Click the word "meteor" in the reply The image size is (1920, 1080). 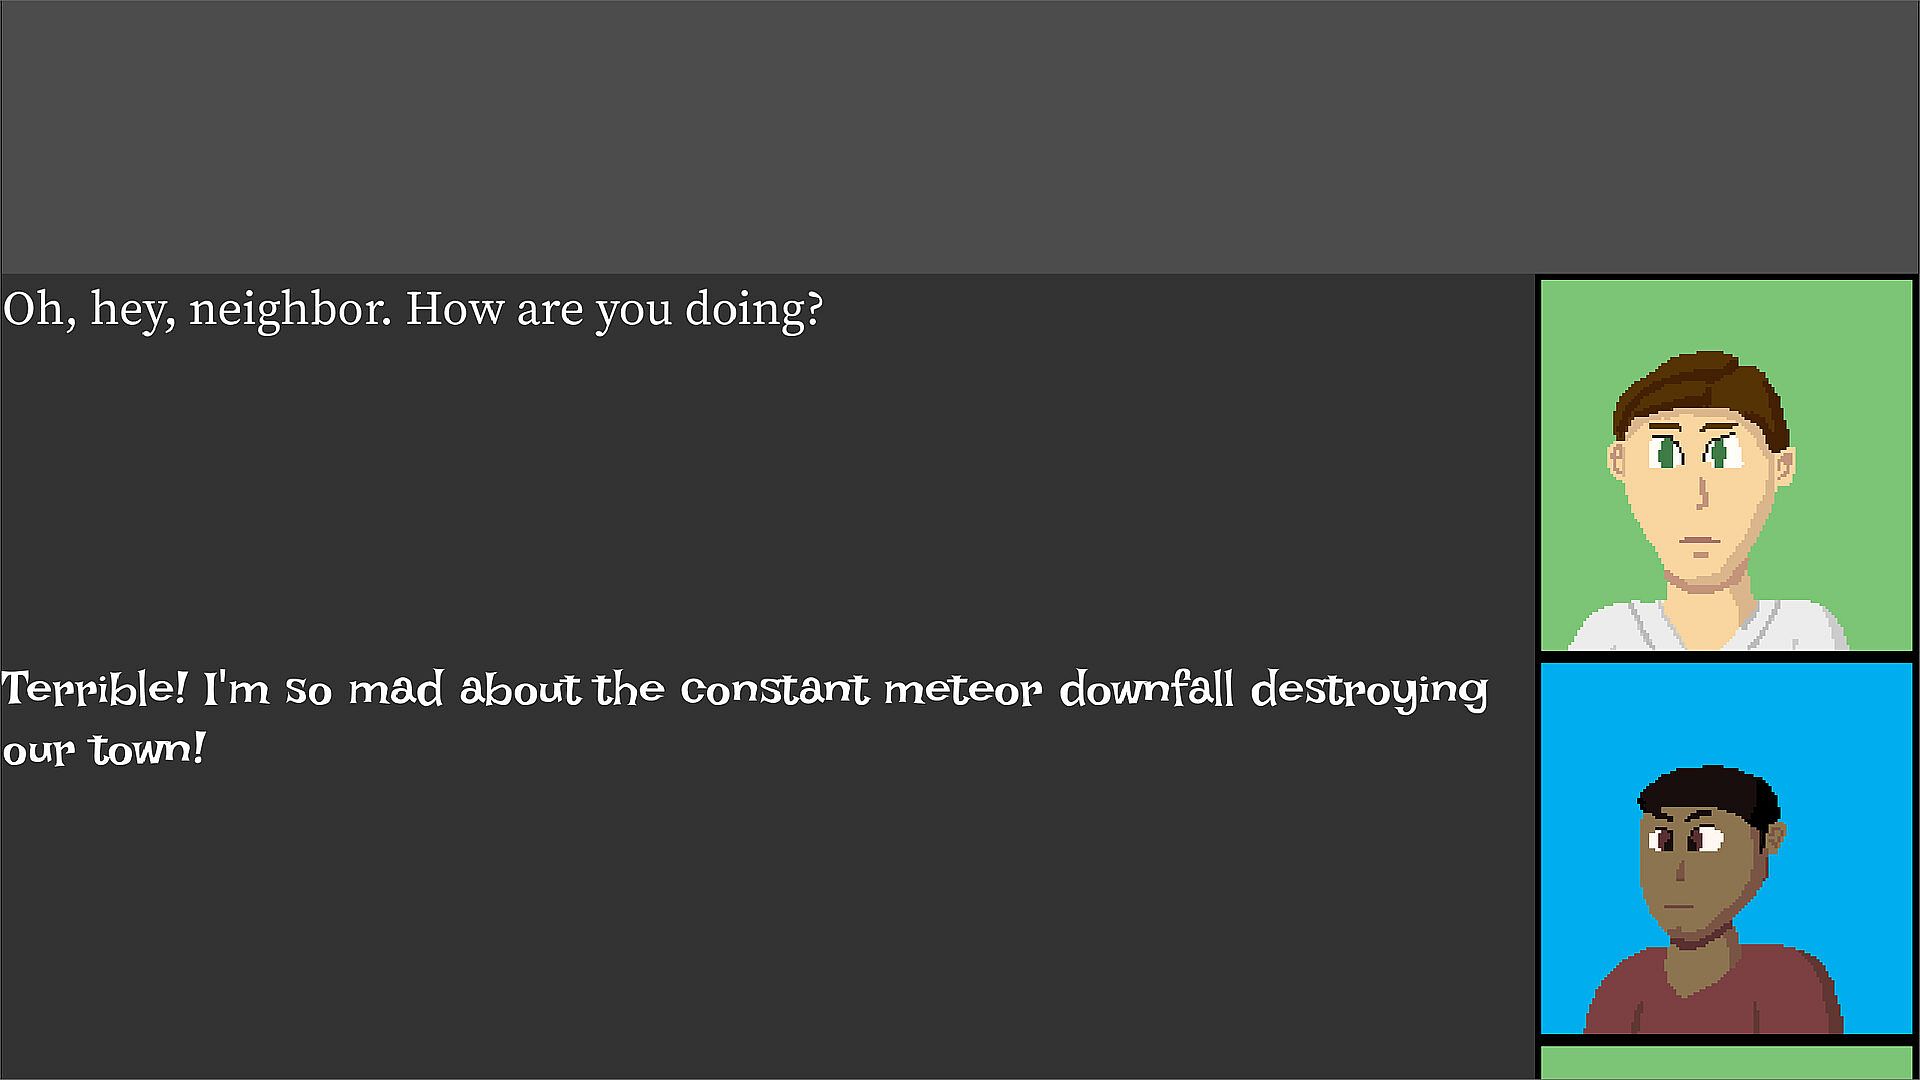(962, 690)
